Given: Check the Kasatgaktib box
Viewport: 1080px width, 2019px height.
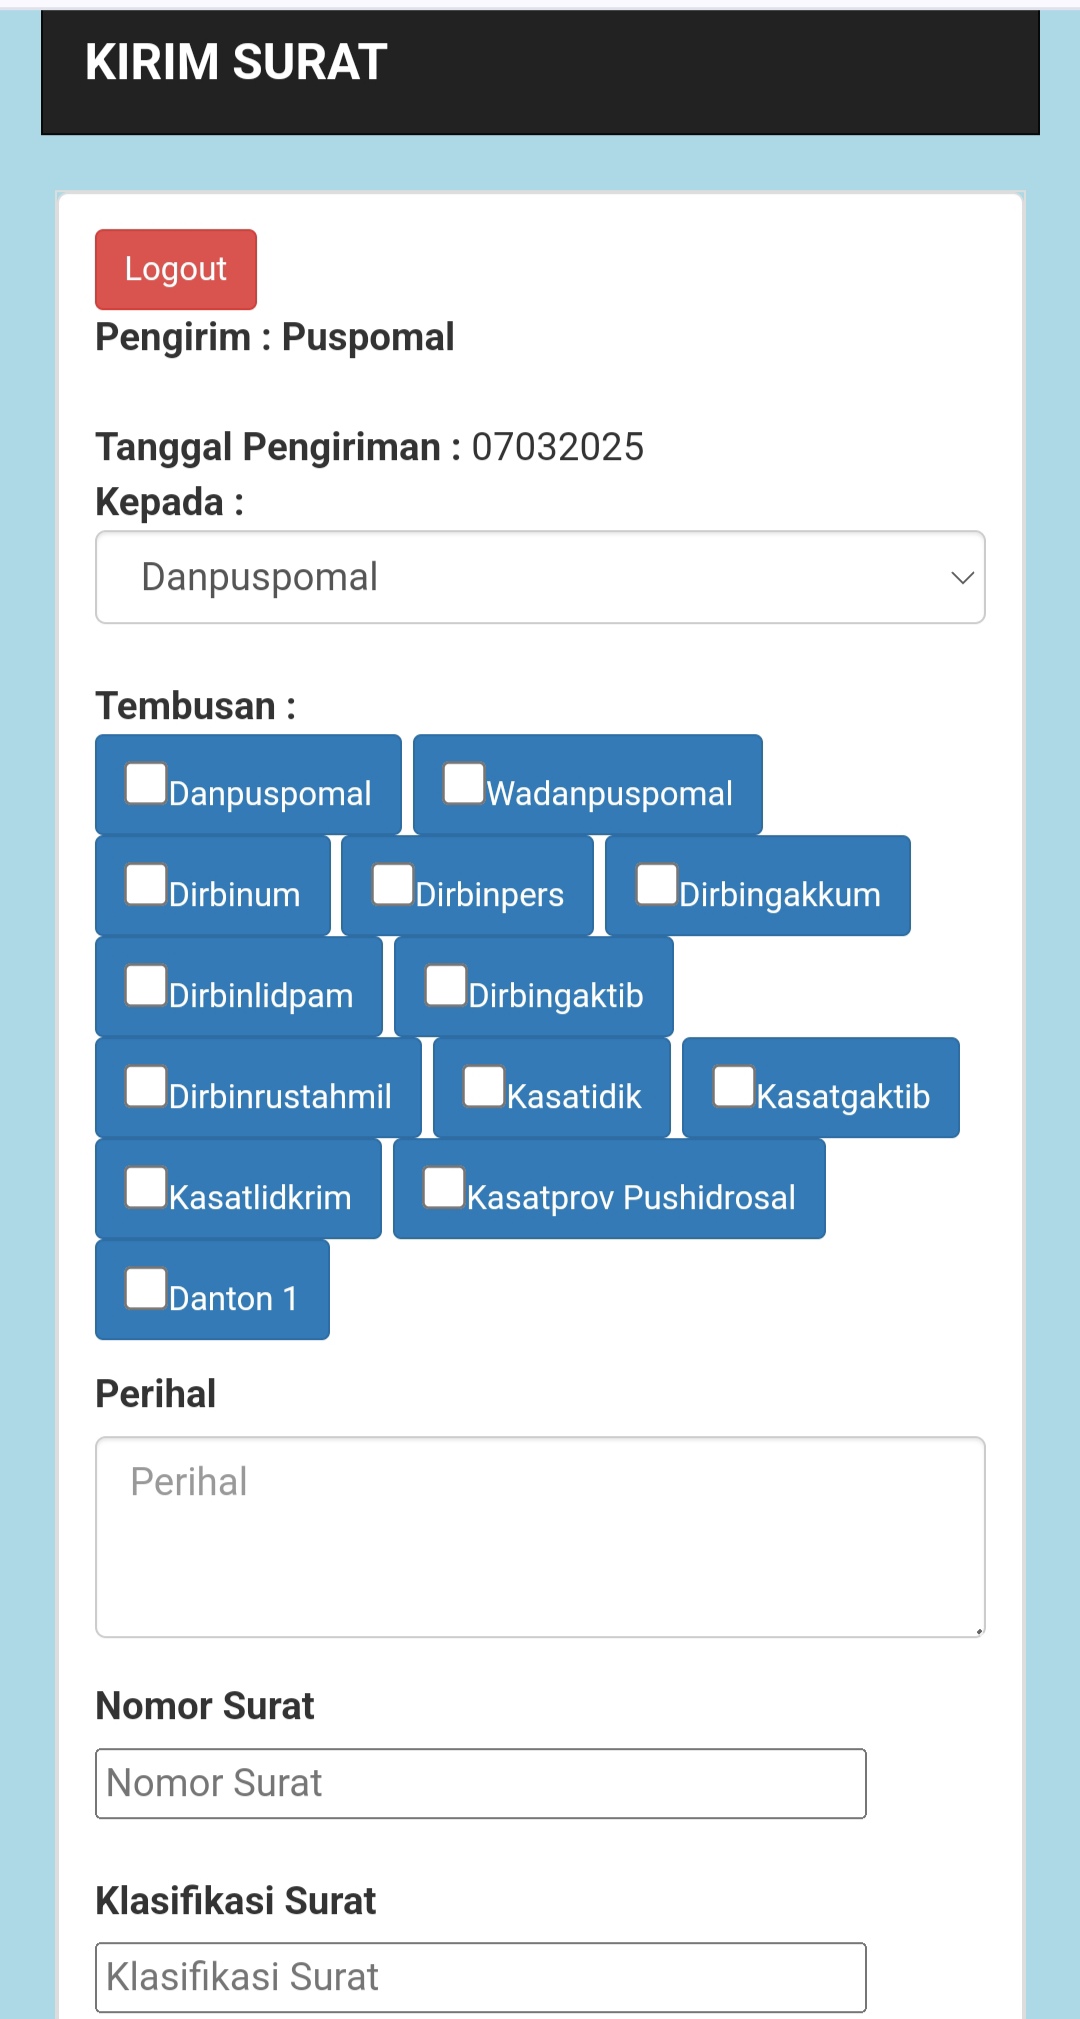Looking at the screenshot, I should pyautogui.click(x=733, y=1086).
